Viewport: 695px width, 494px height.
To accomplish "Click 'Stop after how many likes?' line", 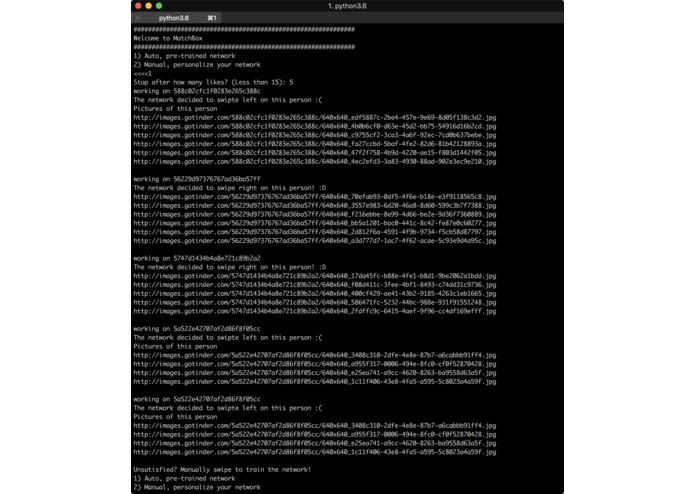I will pyautogui.click(x=213, y=82).
